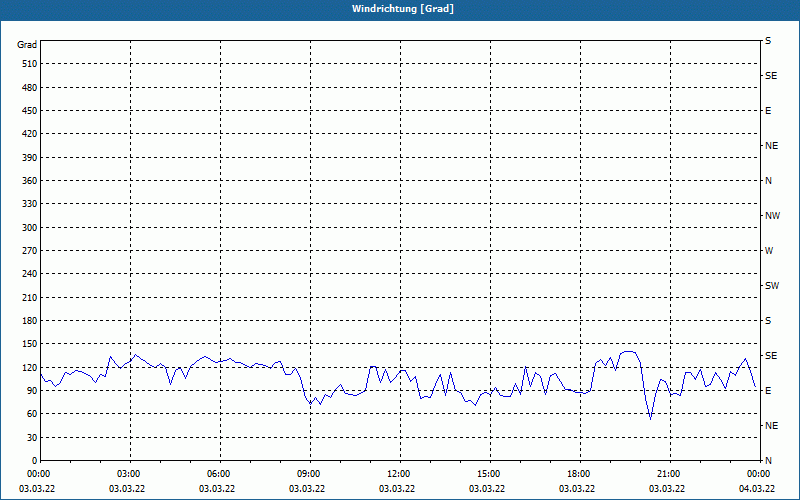The image size is (800, 500).
Task: Pick the y-axis value "180"
Action: (30, 321)
